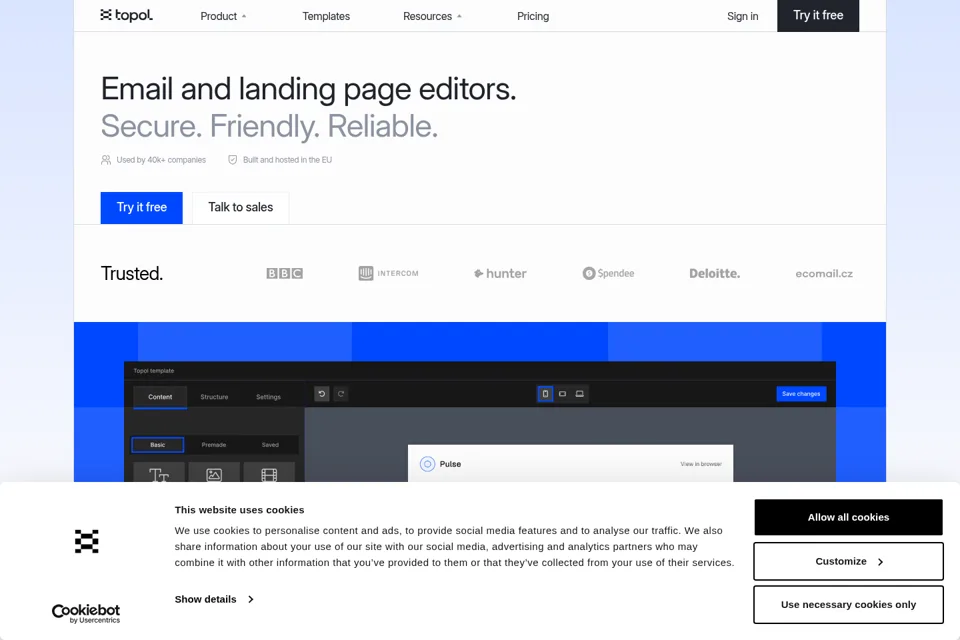960x640 pixels.
Task: Click the Sign in link
Action: pyautogui.click(x=742, y=17)
